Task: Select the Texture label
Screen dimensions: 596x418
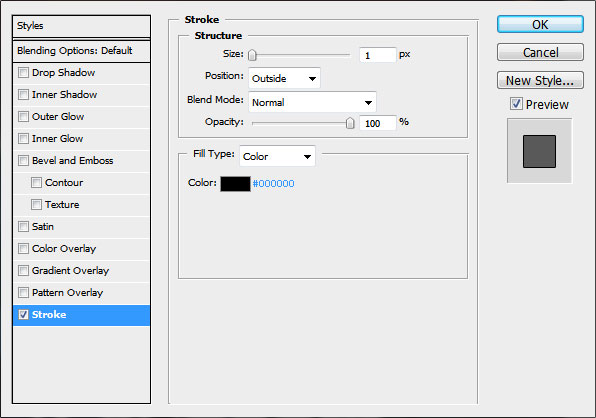Action: pyautogui.click(x=62, y=205)
